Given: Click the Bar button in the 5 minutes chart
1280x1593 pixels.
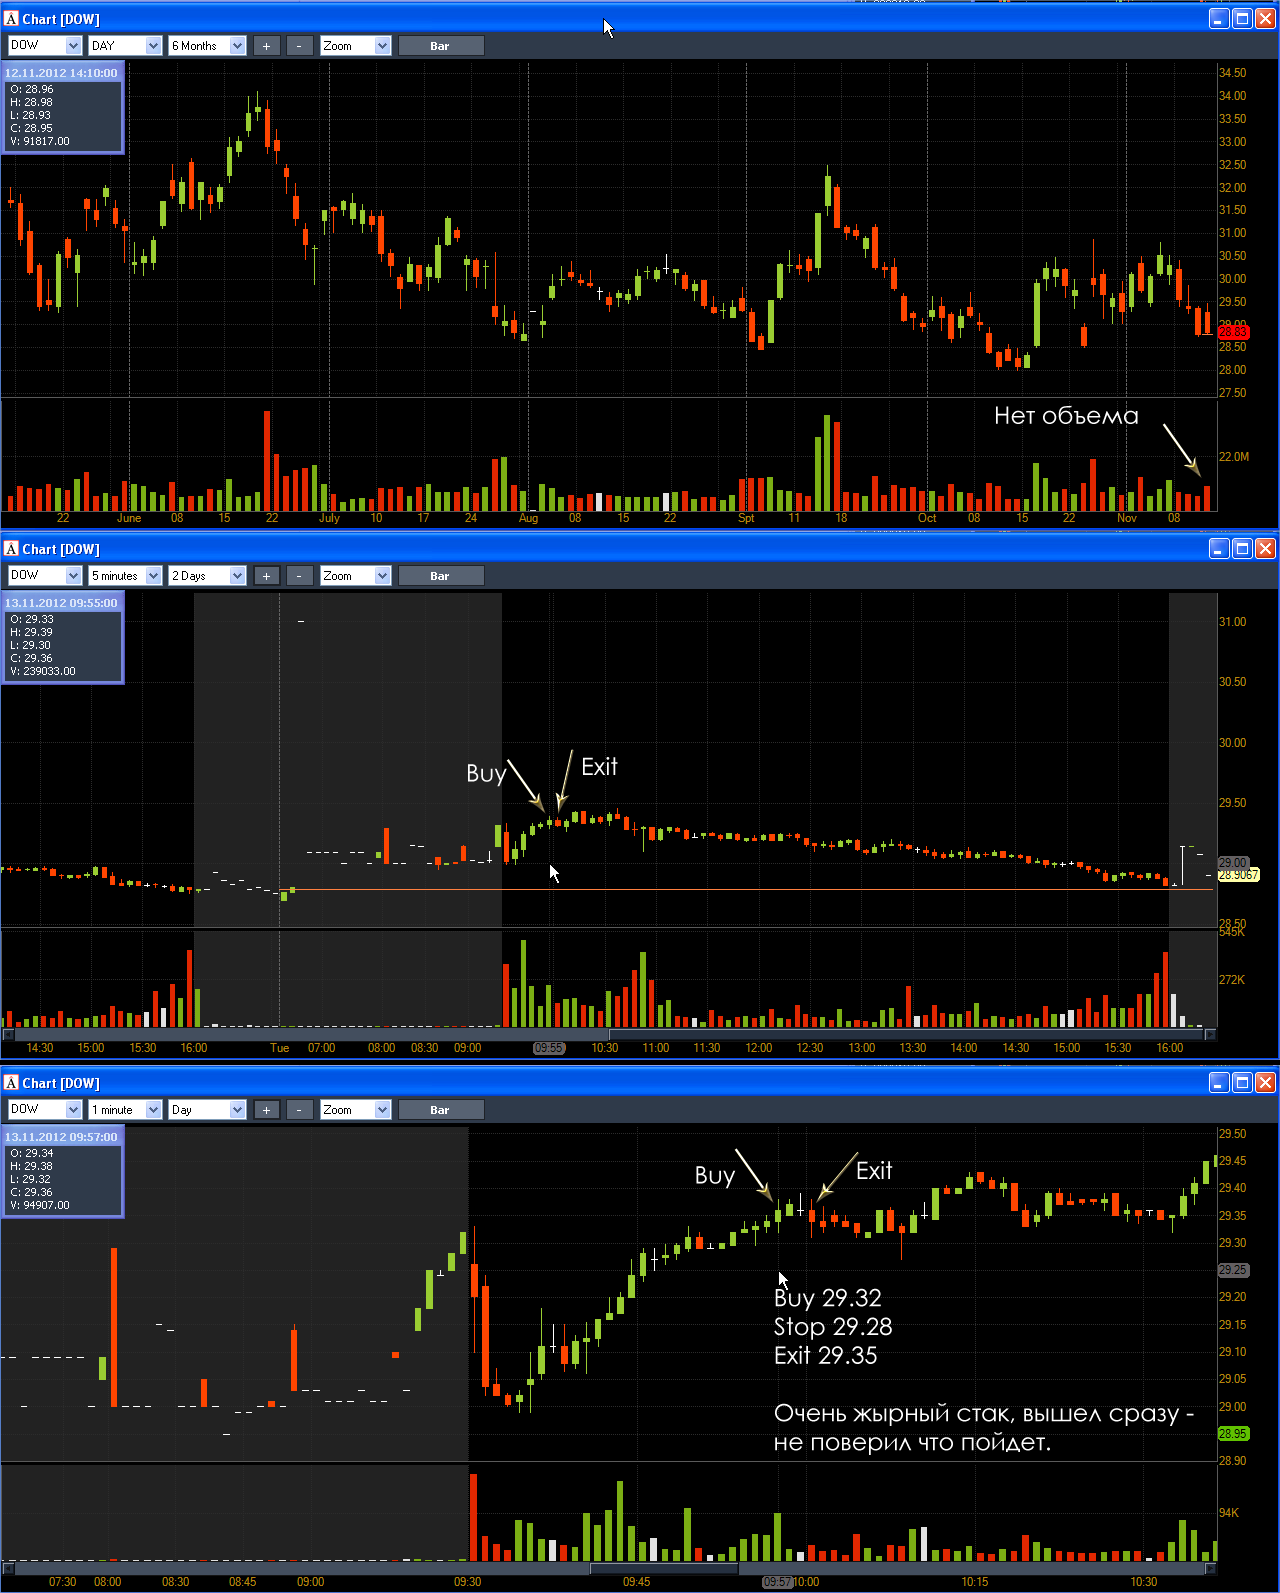Looking at the screenshot, I should point(441,576).
